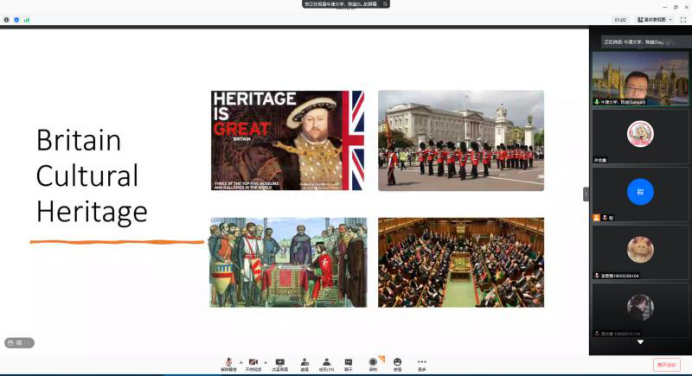Turn on the camera video
This screenshot has height=377, width=692.
[253, 365]
